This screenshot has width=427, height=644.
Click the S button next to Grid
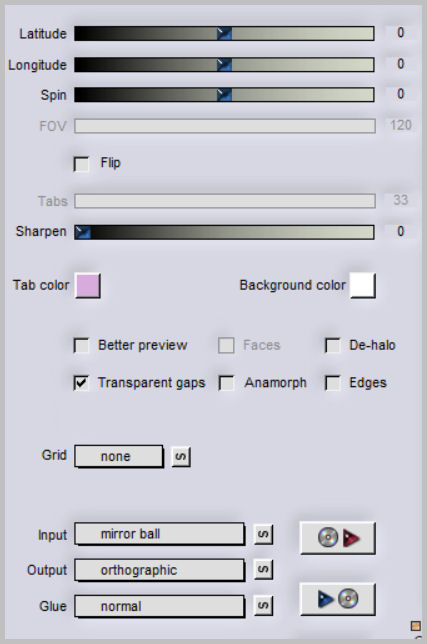coord(181,457)
